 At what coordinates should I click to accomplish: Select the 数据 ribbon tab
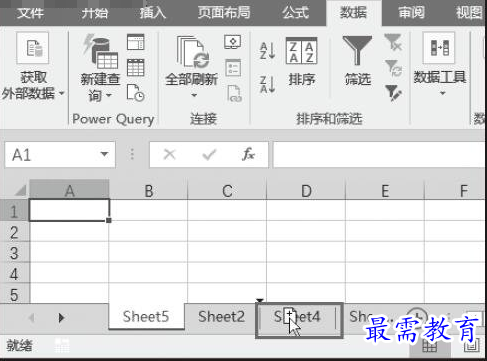(x=353, y=13)
